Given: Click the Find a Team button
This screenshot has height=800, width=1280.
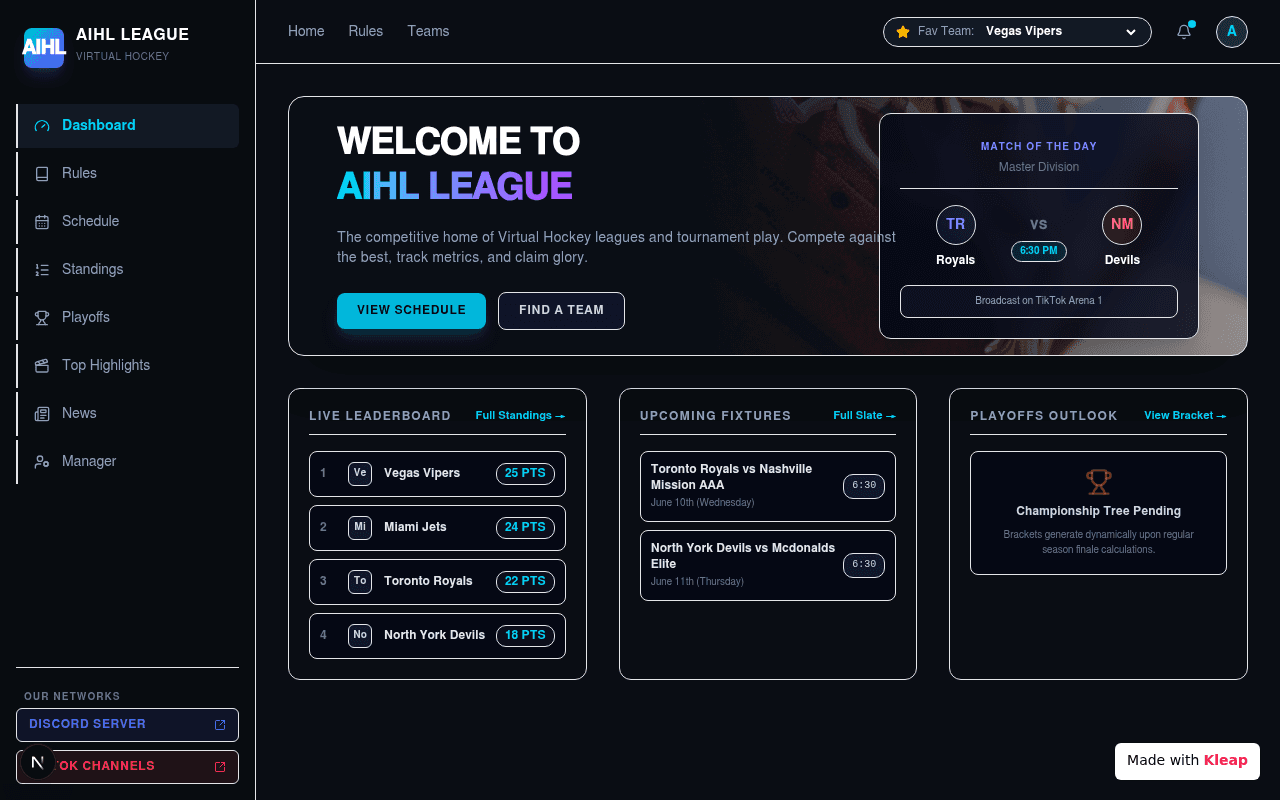Looking at the screenshot, I should click(561, 311).
